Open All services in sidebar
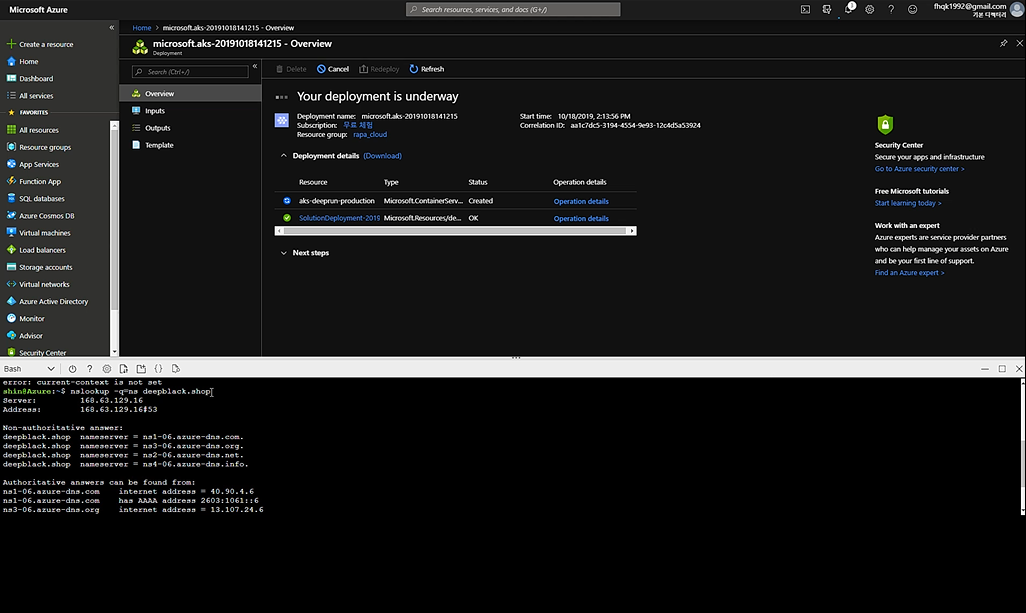Image resolution: width=1026 pixels, height=613 pixels. [x=30, y=96]
